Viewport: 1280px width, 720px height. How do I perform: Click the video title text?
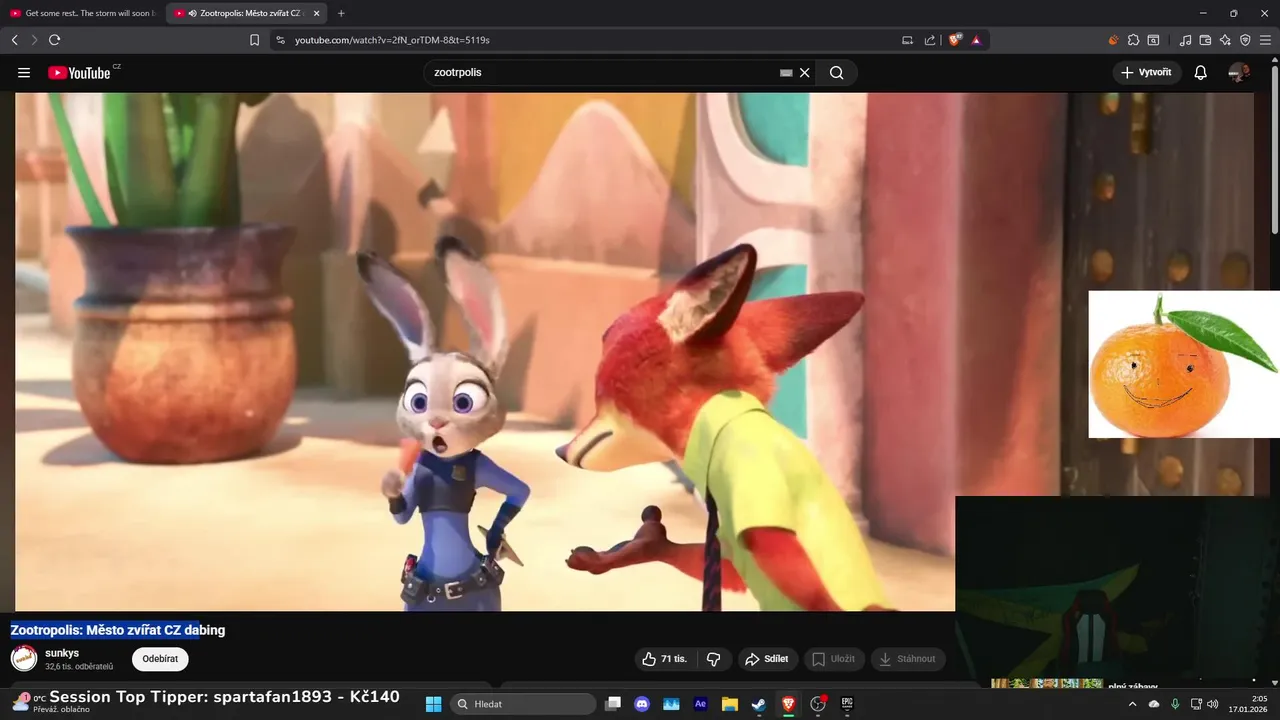click(118, 630)
